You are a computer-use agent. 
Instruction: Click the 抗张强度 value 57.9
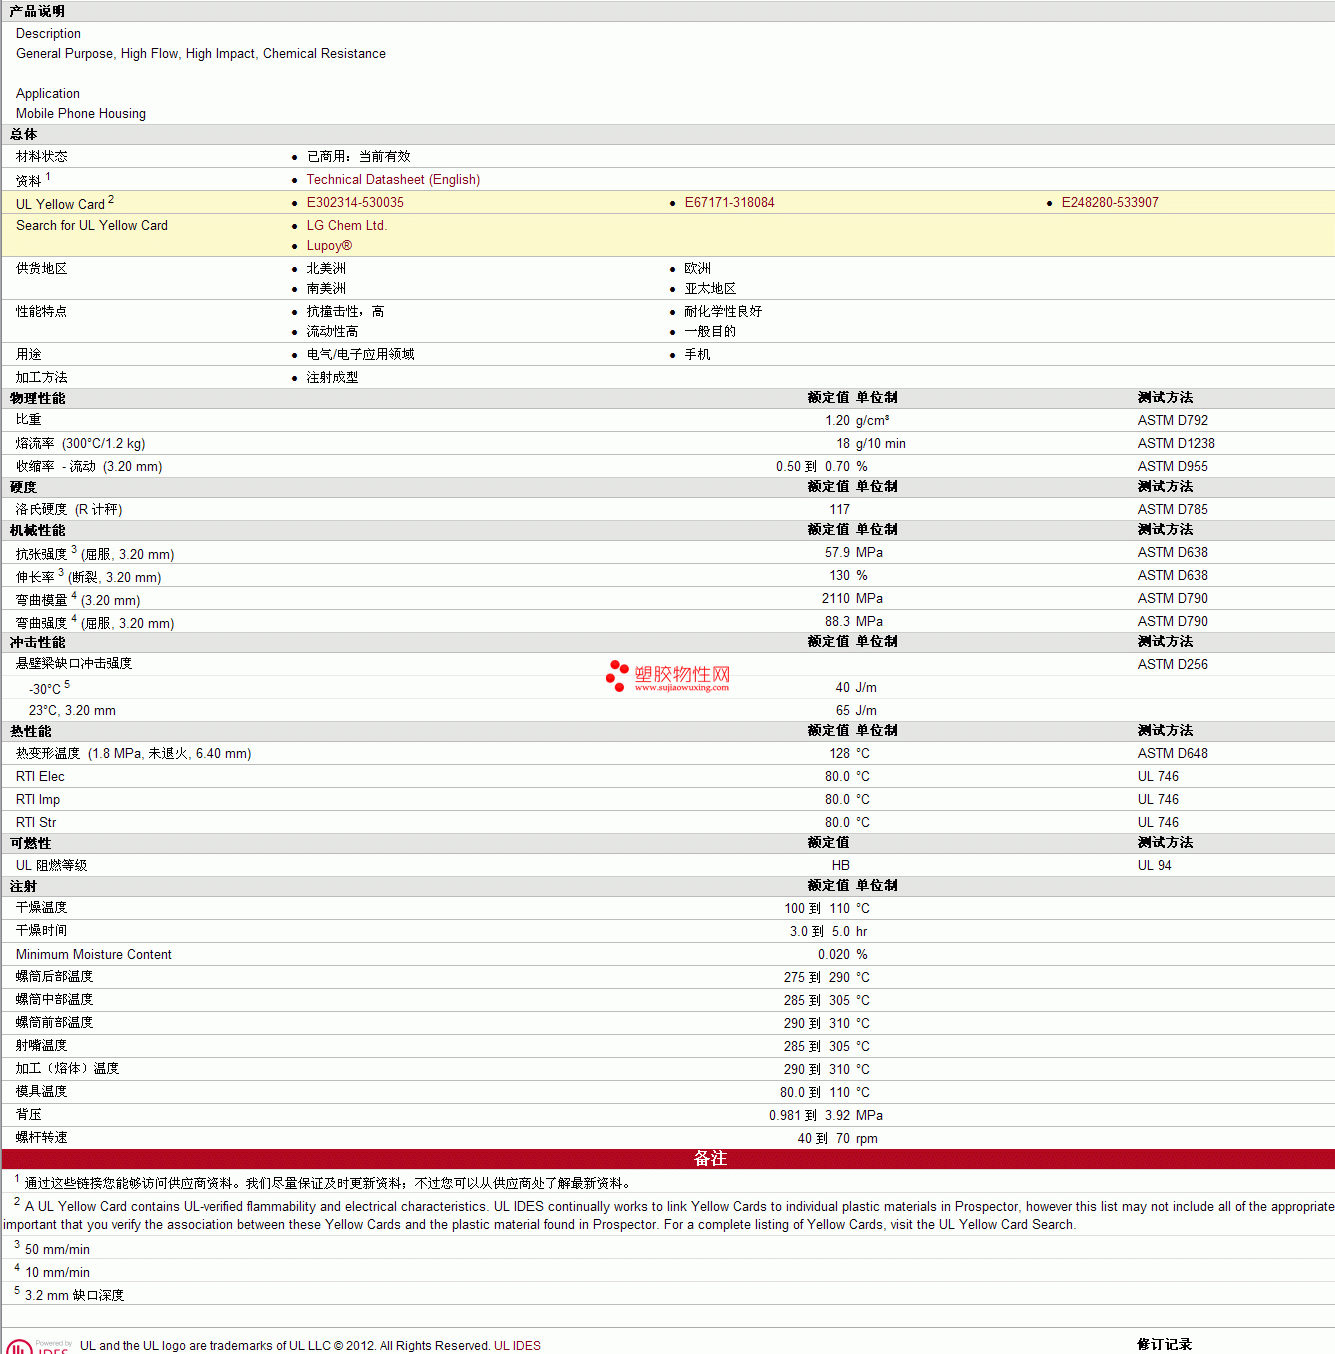837,553
